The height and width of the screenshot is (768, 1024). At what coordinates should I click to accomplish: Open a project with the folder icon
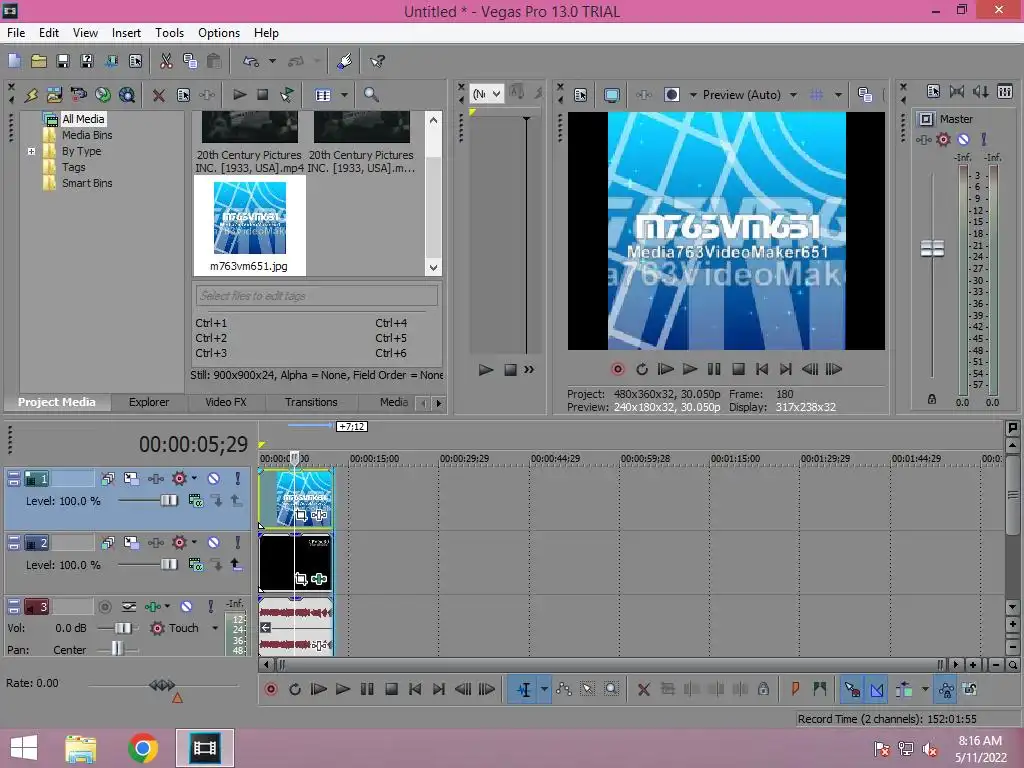39,61
